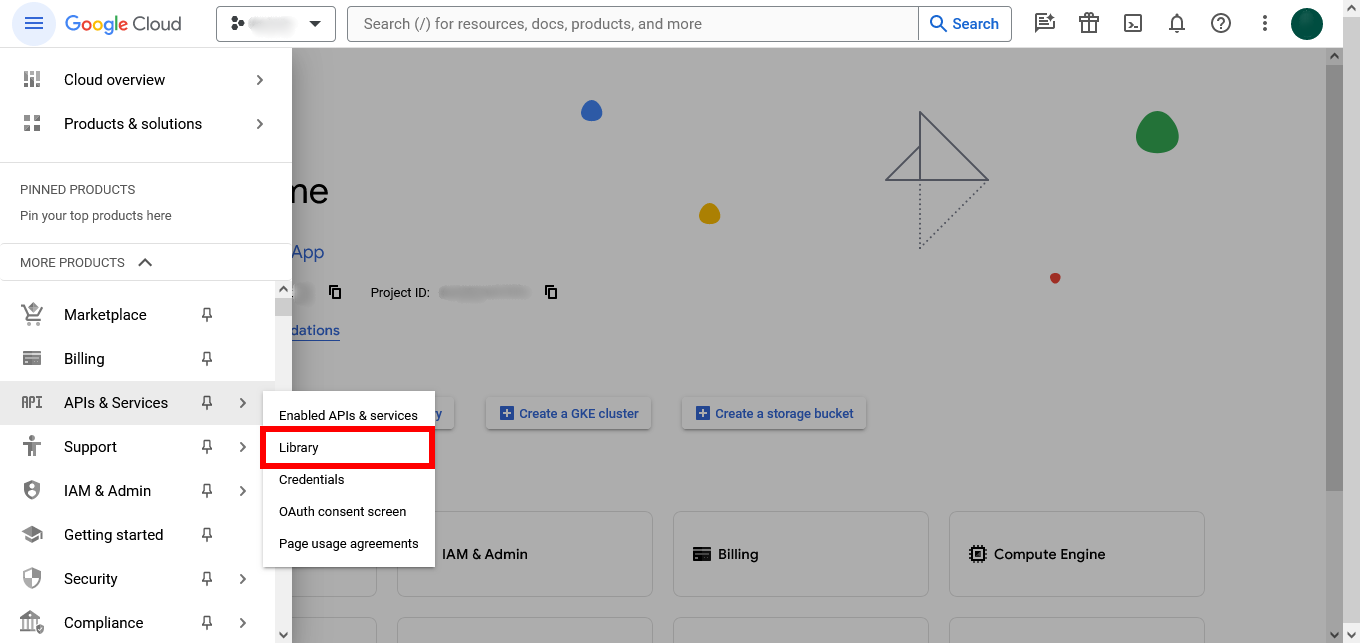The width and height of the screenshot is (1360, 643).
Task: Open the Compute Engine quick access card
Action: pos(1076,554)
